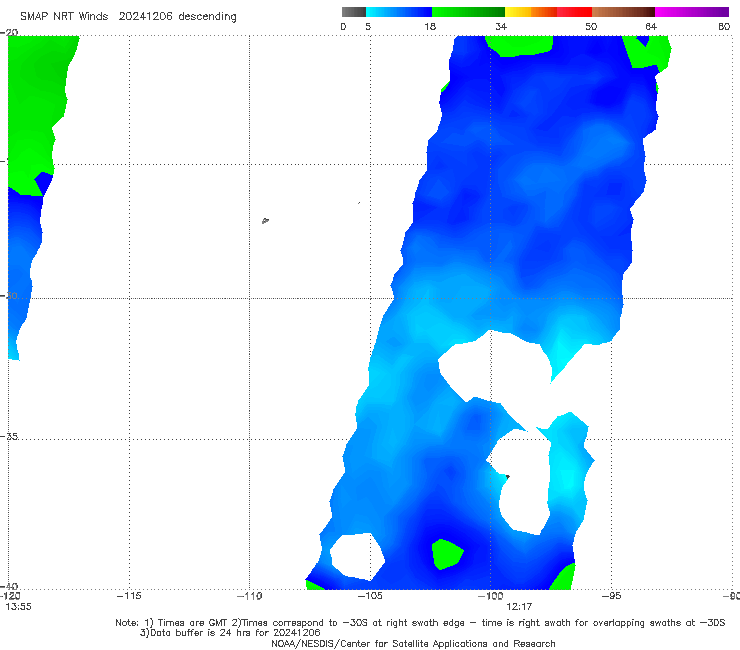740x650 pixels.
Task: Click the word "descending" in the title
Action: 208,17
